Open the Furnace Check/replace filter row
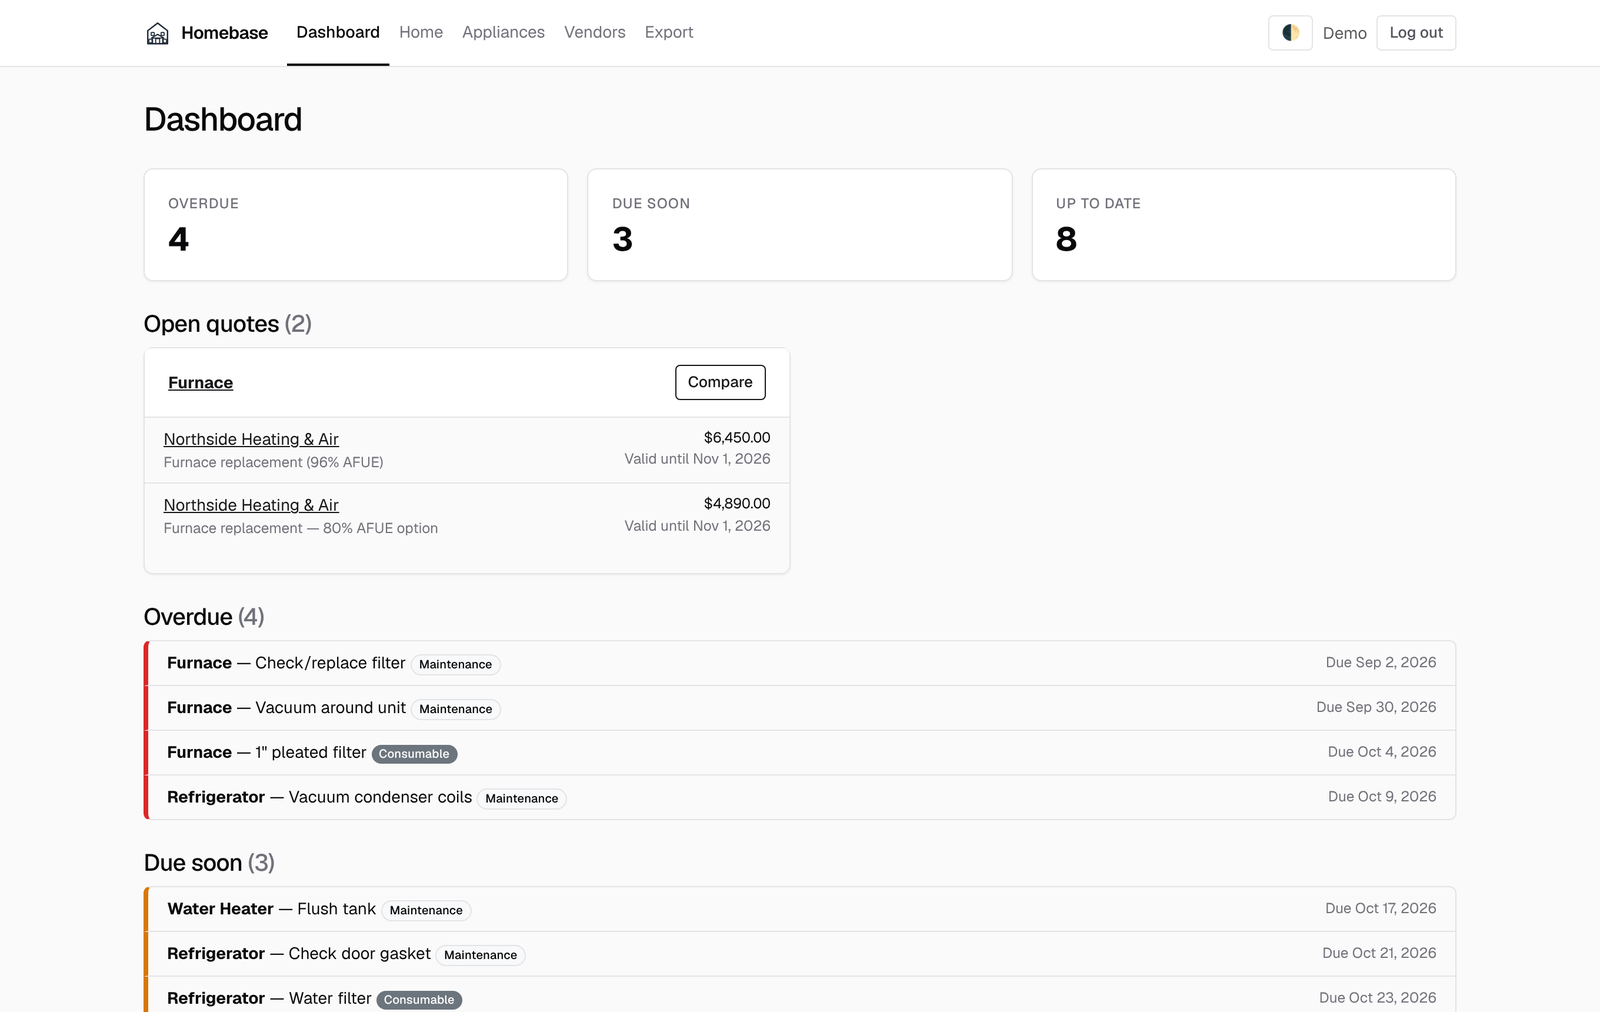The width and height of the screenshot is (1600, 1012). click(800, 663)
